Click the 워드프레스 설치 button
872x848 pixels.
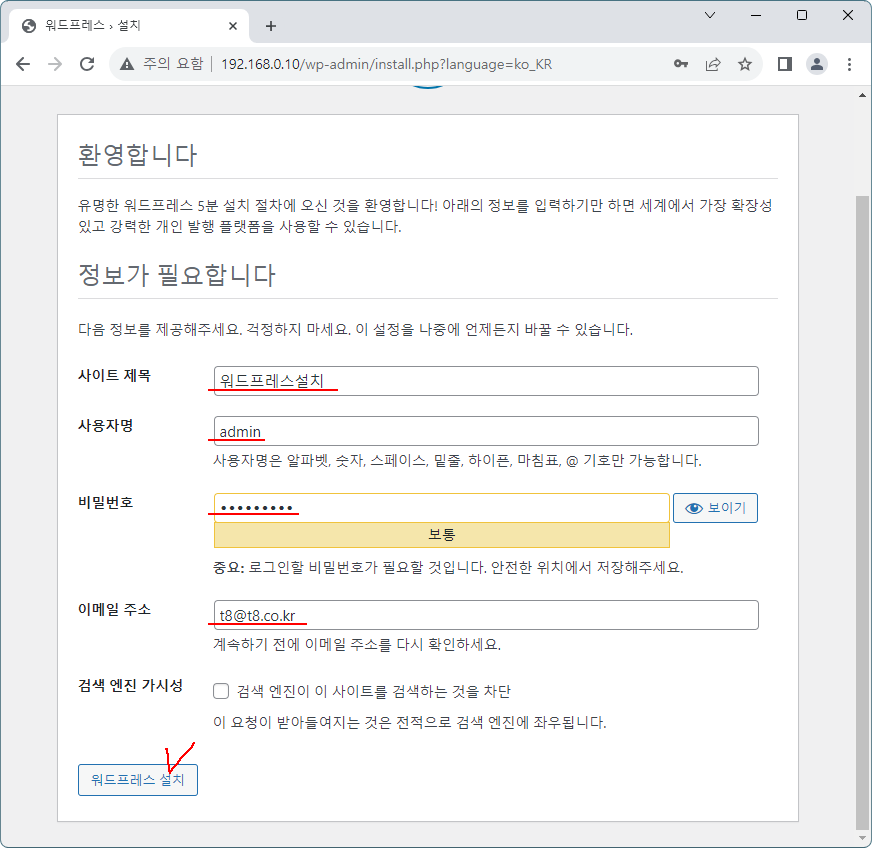[138, 780]
